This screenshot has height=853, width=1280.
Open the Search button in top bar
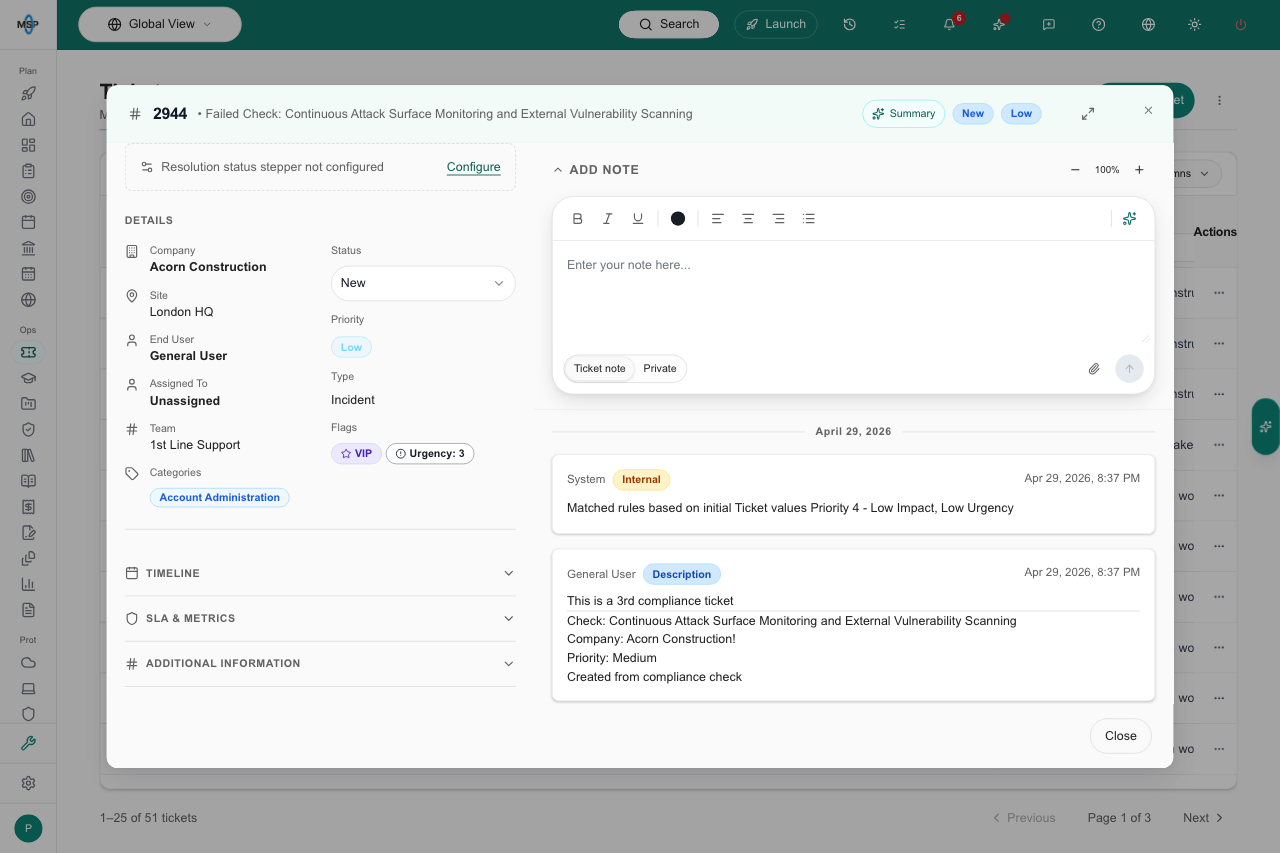tap(669, 24)
